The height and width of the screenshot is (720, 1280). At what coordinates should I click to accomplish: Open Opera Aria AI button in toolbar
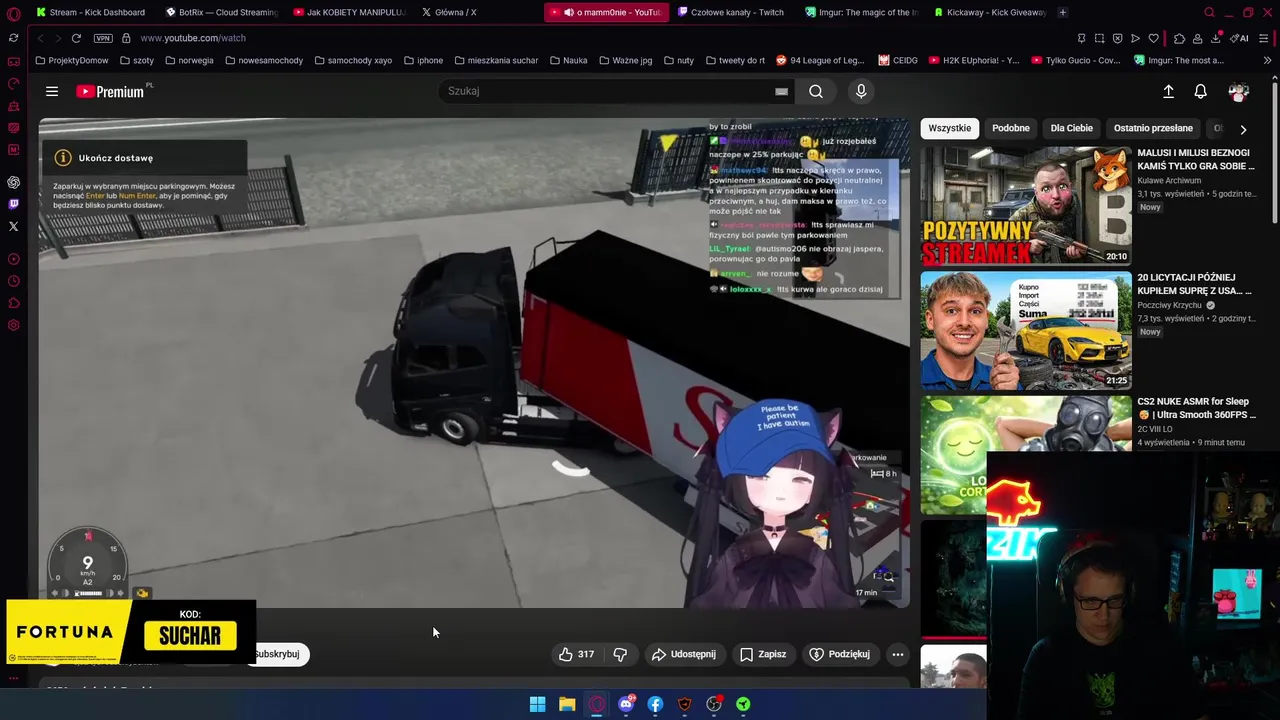point(1240,38)
